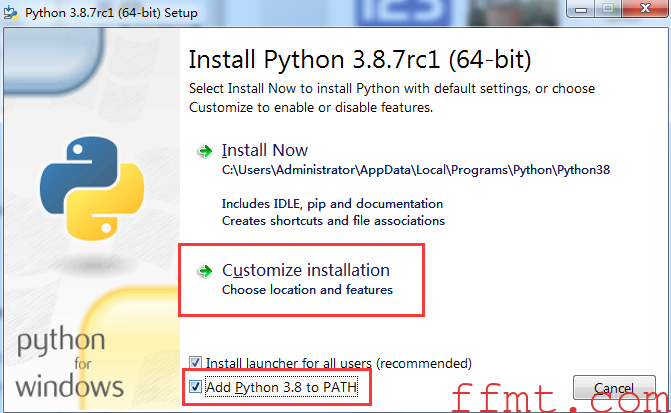
Task: Click the green arrow beside Customize installation
Action: tap(205, 271)
